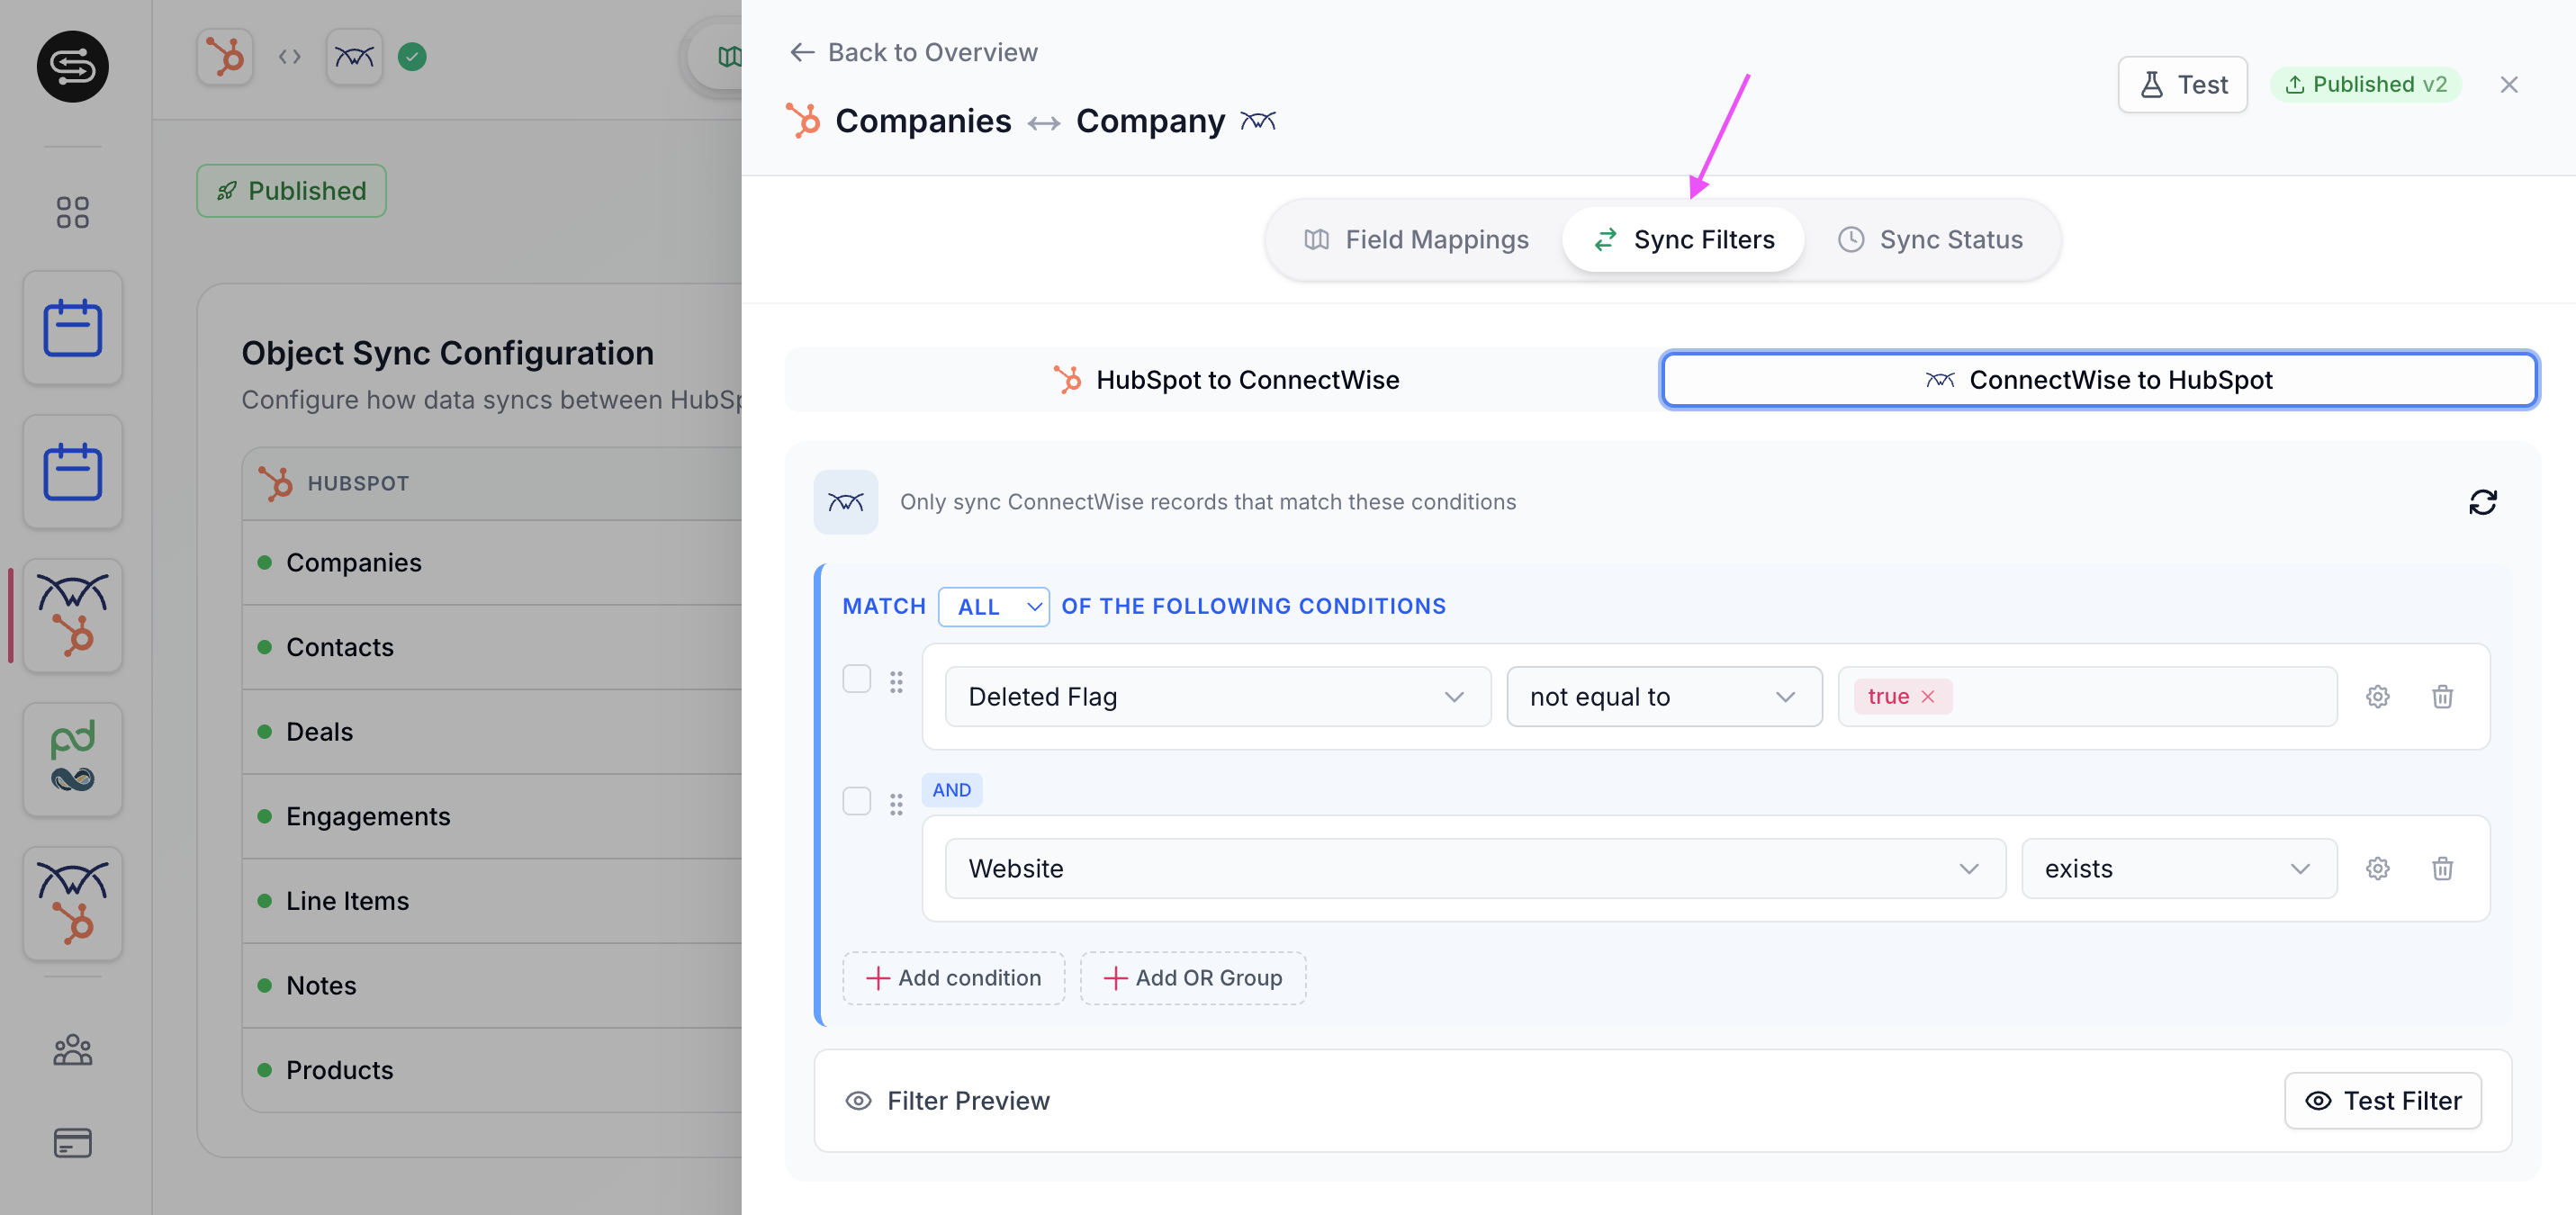Open settings gear for Deleted Flag condition
This screenshot has width=2576, height=1215.
click(2378, 696)
